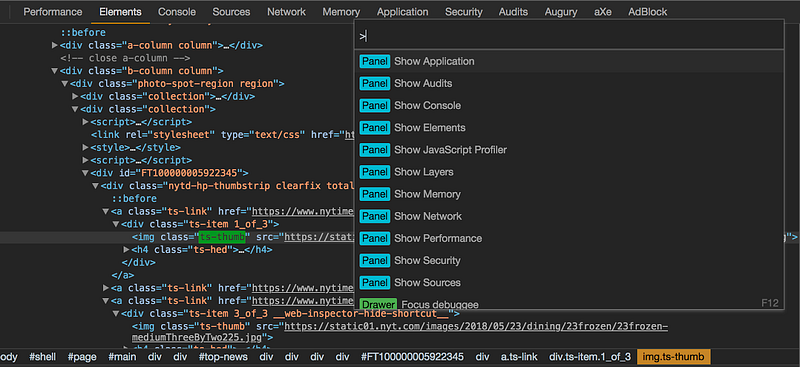The image size is (800, 367).
Task: Open the Memory tab
Action: 341,12
